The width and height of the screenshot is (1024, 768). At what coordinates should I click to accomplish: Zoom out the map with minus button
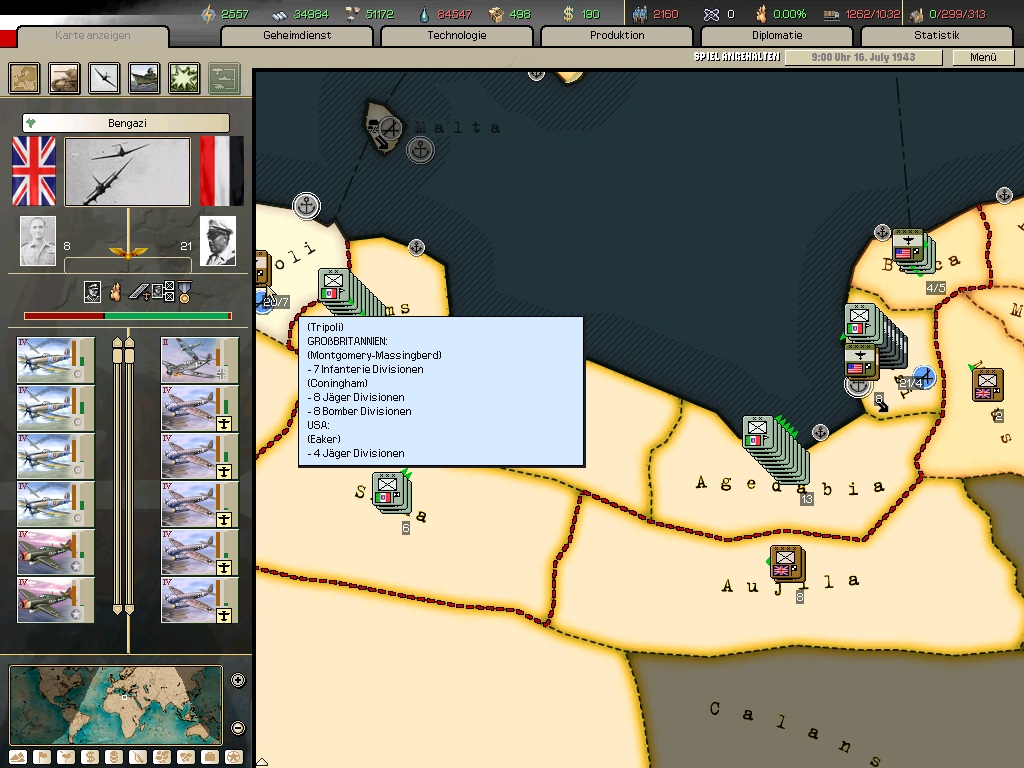click(238, 728)
